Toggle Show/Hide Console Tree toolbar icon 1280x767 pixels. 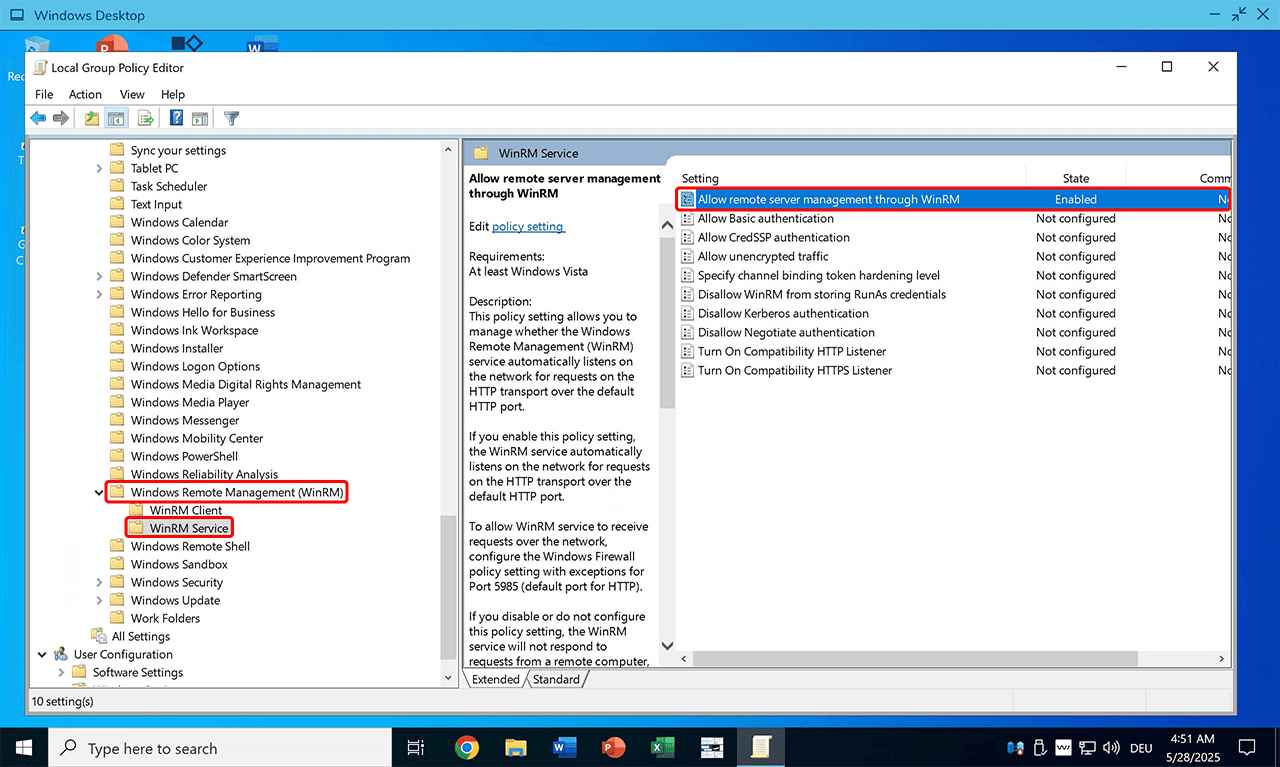117,118
